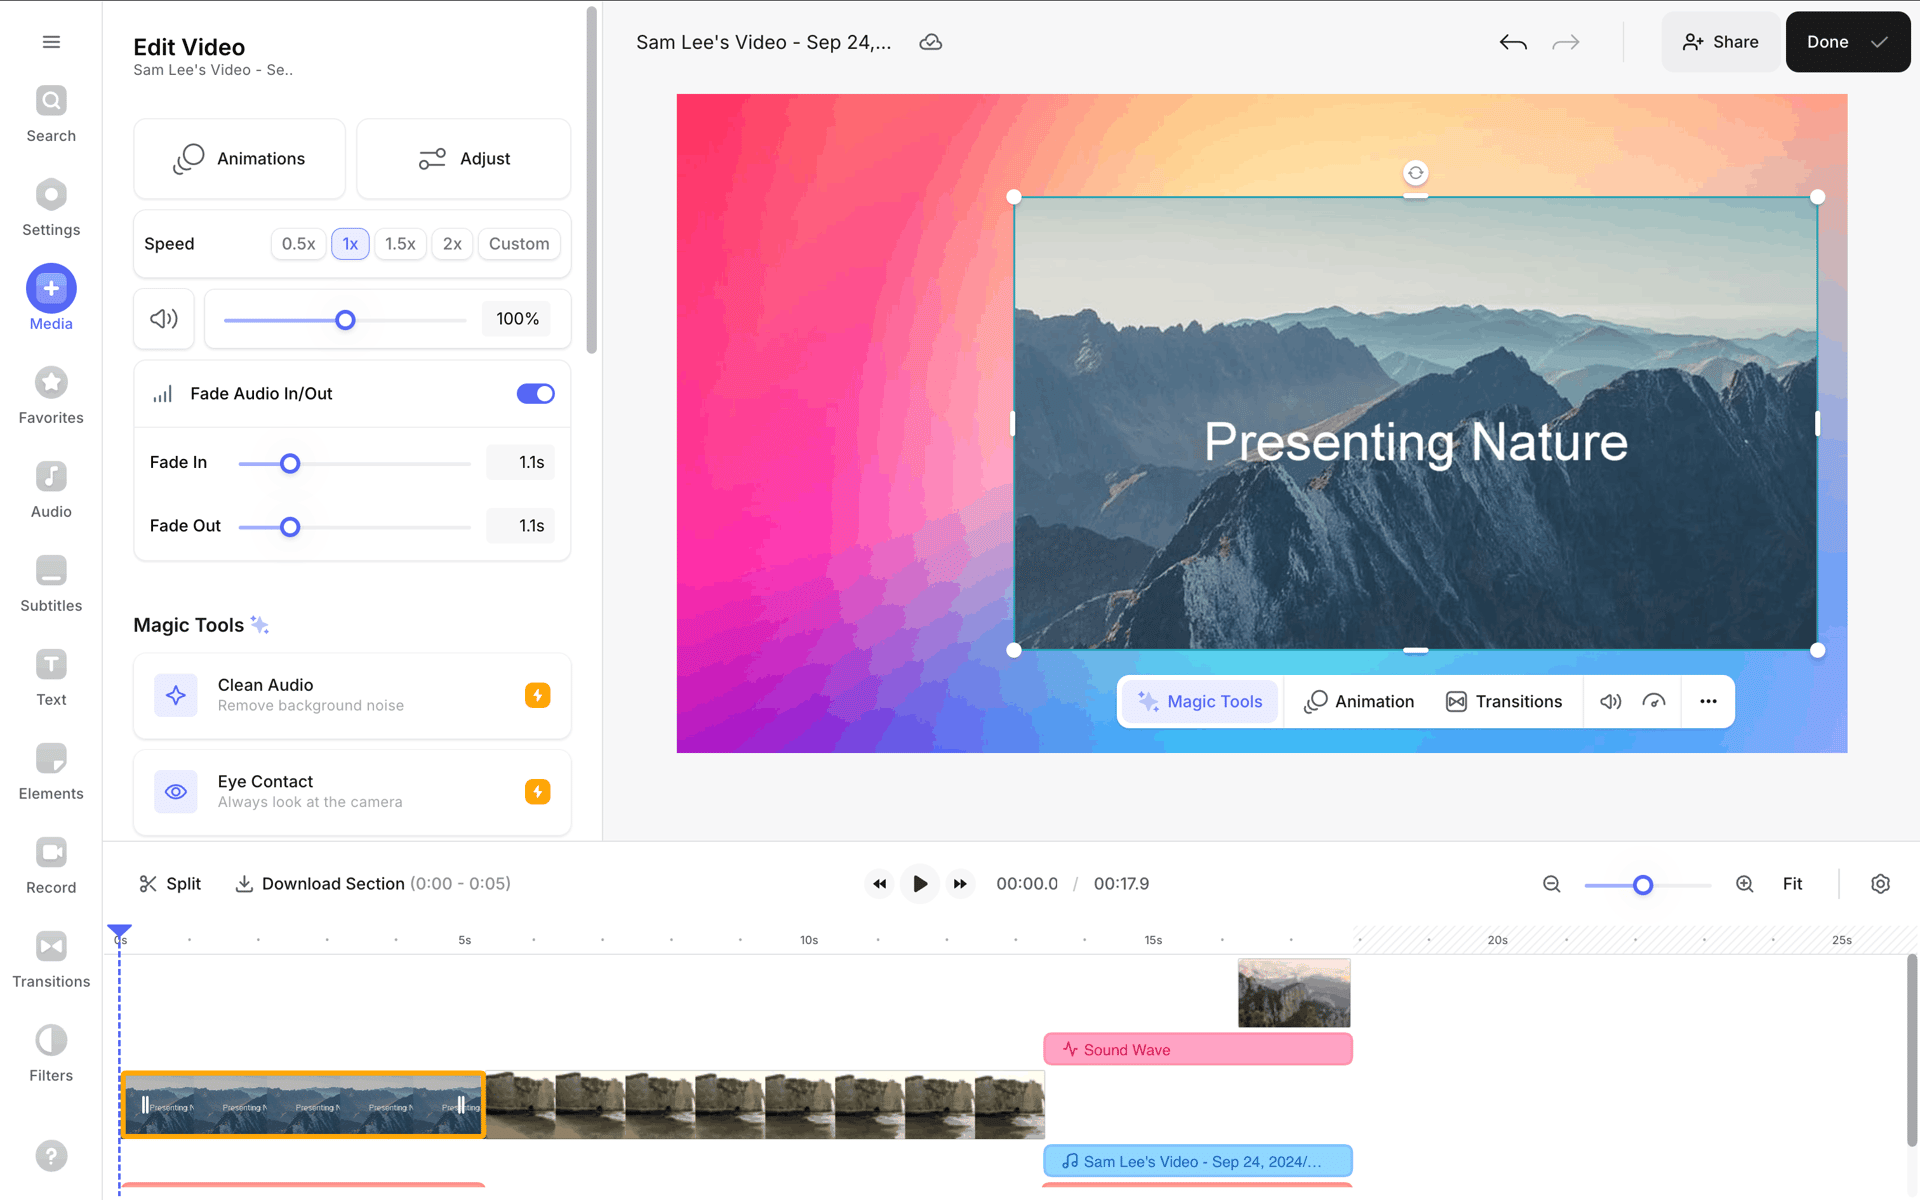Click the Fade In slider handle
The height and width of the screenshot is (1200, 1920).
290,463
